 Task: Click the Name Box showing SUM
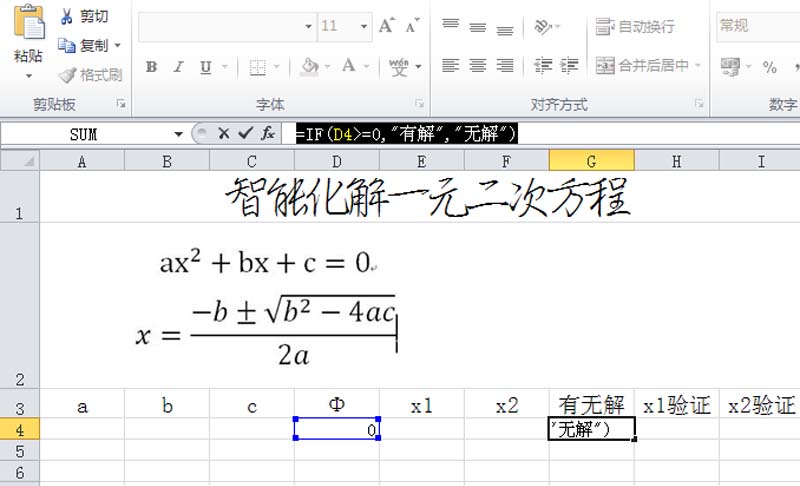pyautogui.click(x=85, y=134)
